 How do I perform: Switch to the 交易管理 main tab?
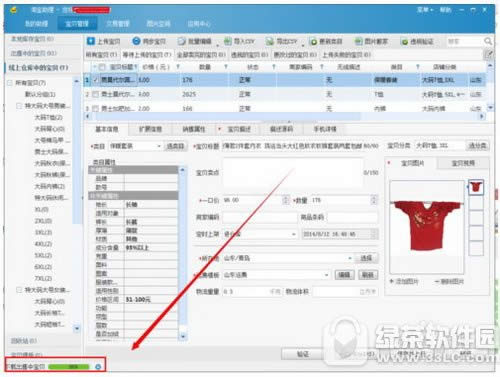118,24
